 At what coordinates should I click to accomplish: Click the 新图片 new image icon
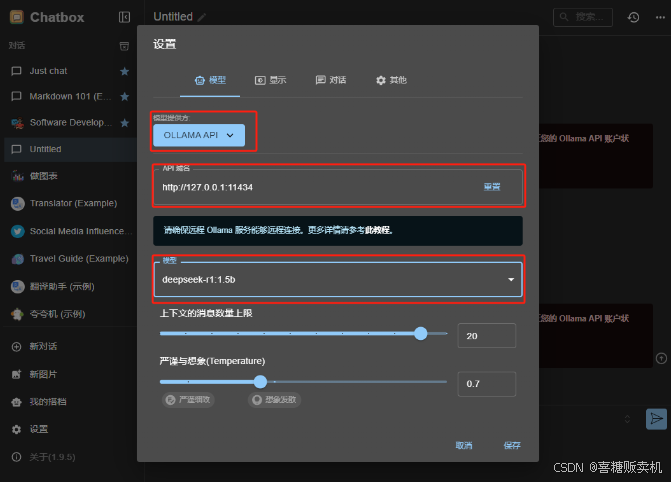(x=16, y=375)
